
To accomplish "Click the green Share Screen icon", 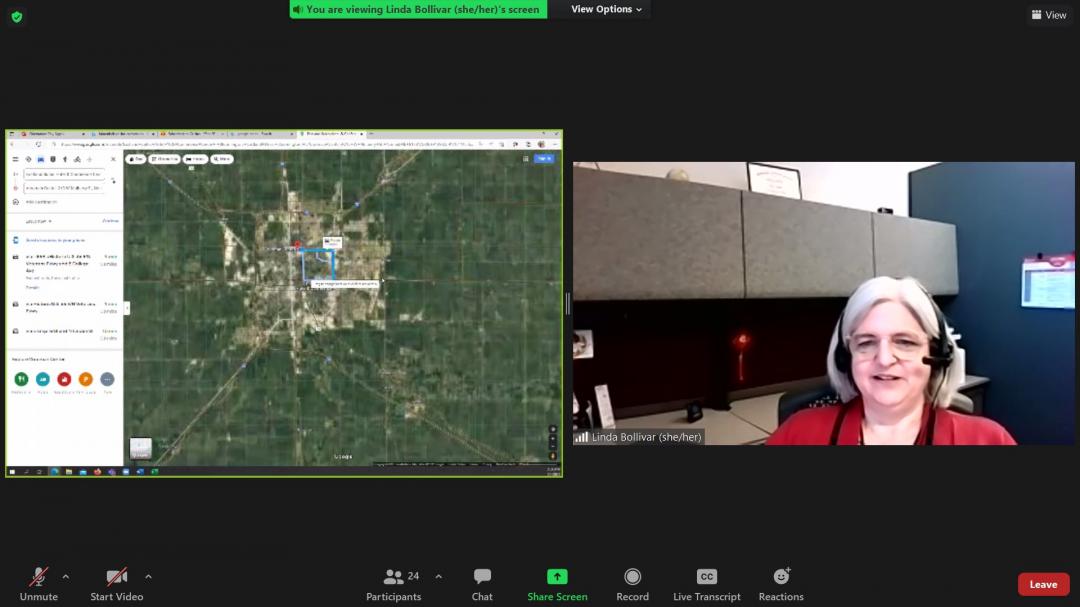I will (x=557, y=577).
